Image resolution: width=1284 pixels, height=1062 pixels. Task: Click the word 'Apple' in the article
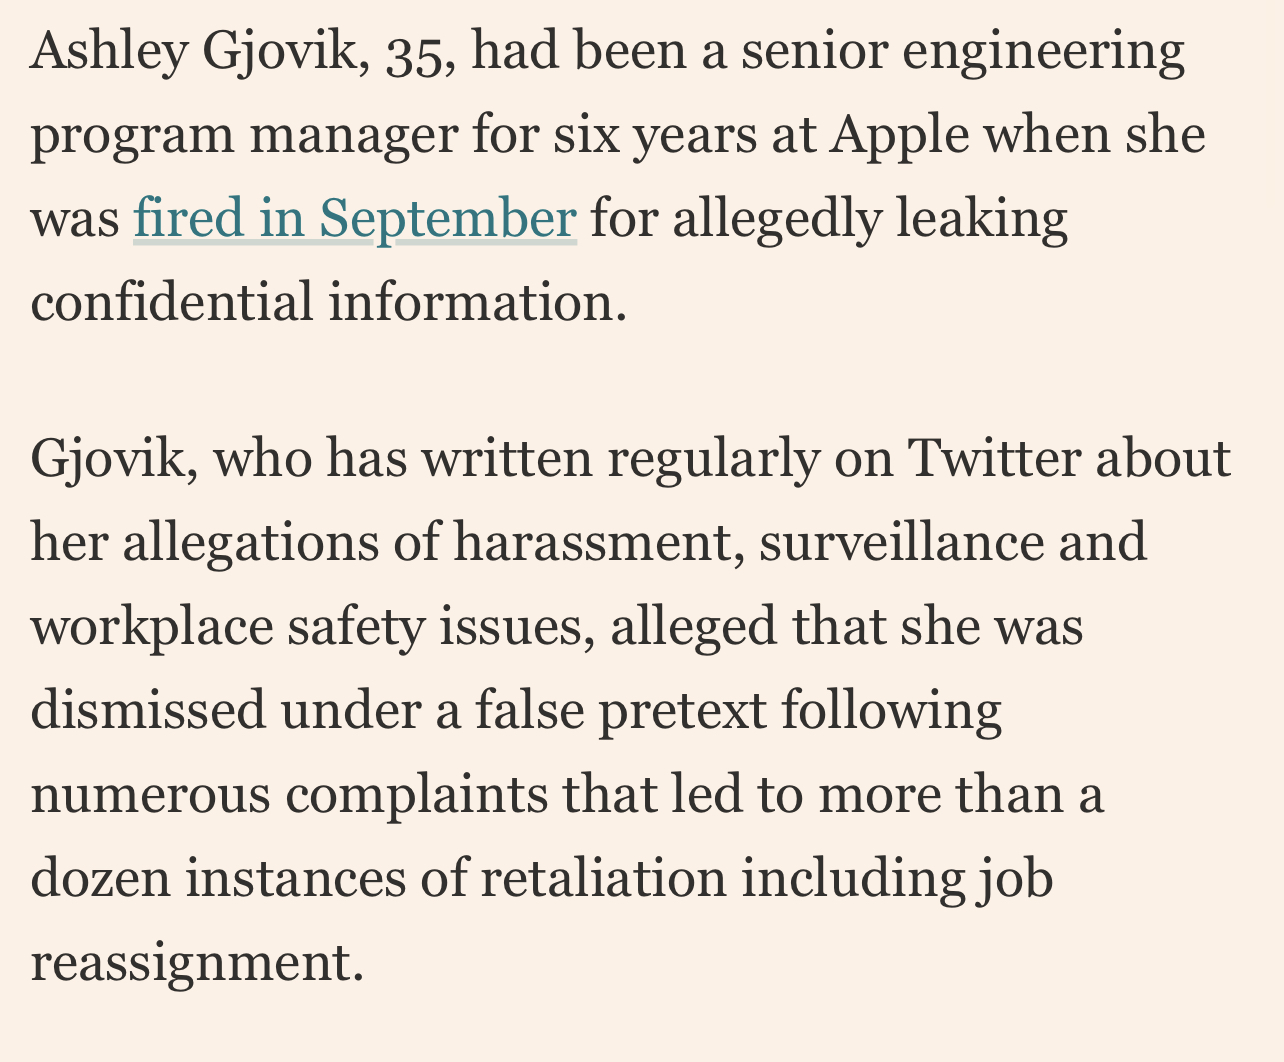[x=899, y=135]
